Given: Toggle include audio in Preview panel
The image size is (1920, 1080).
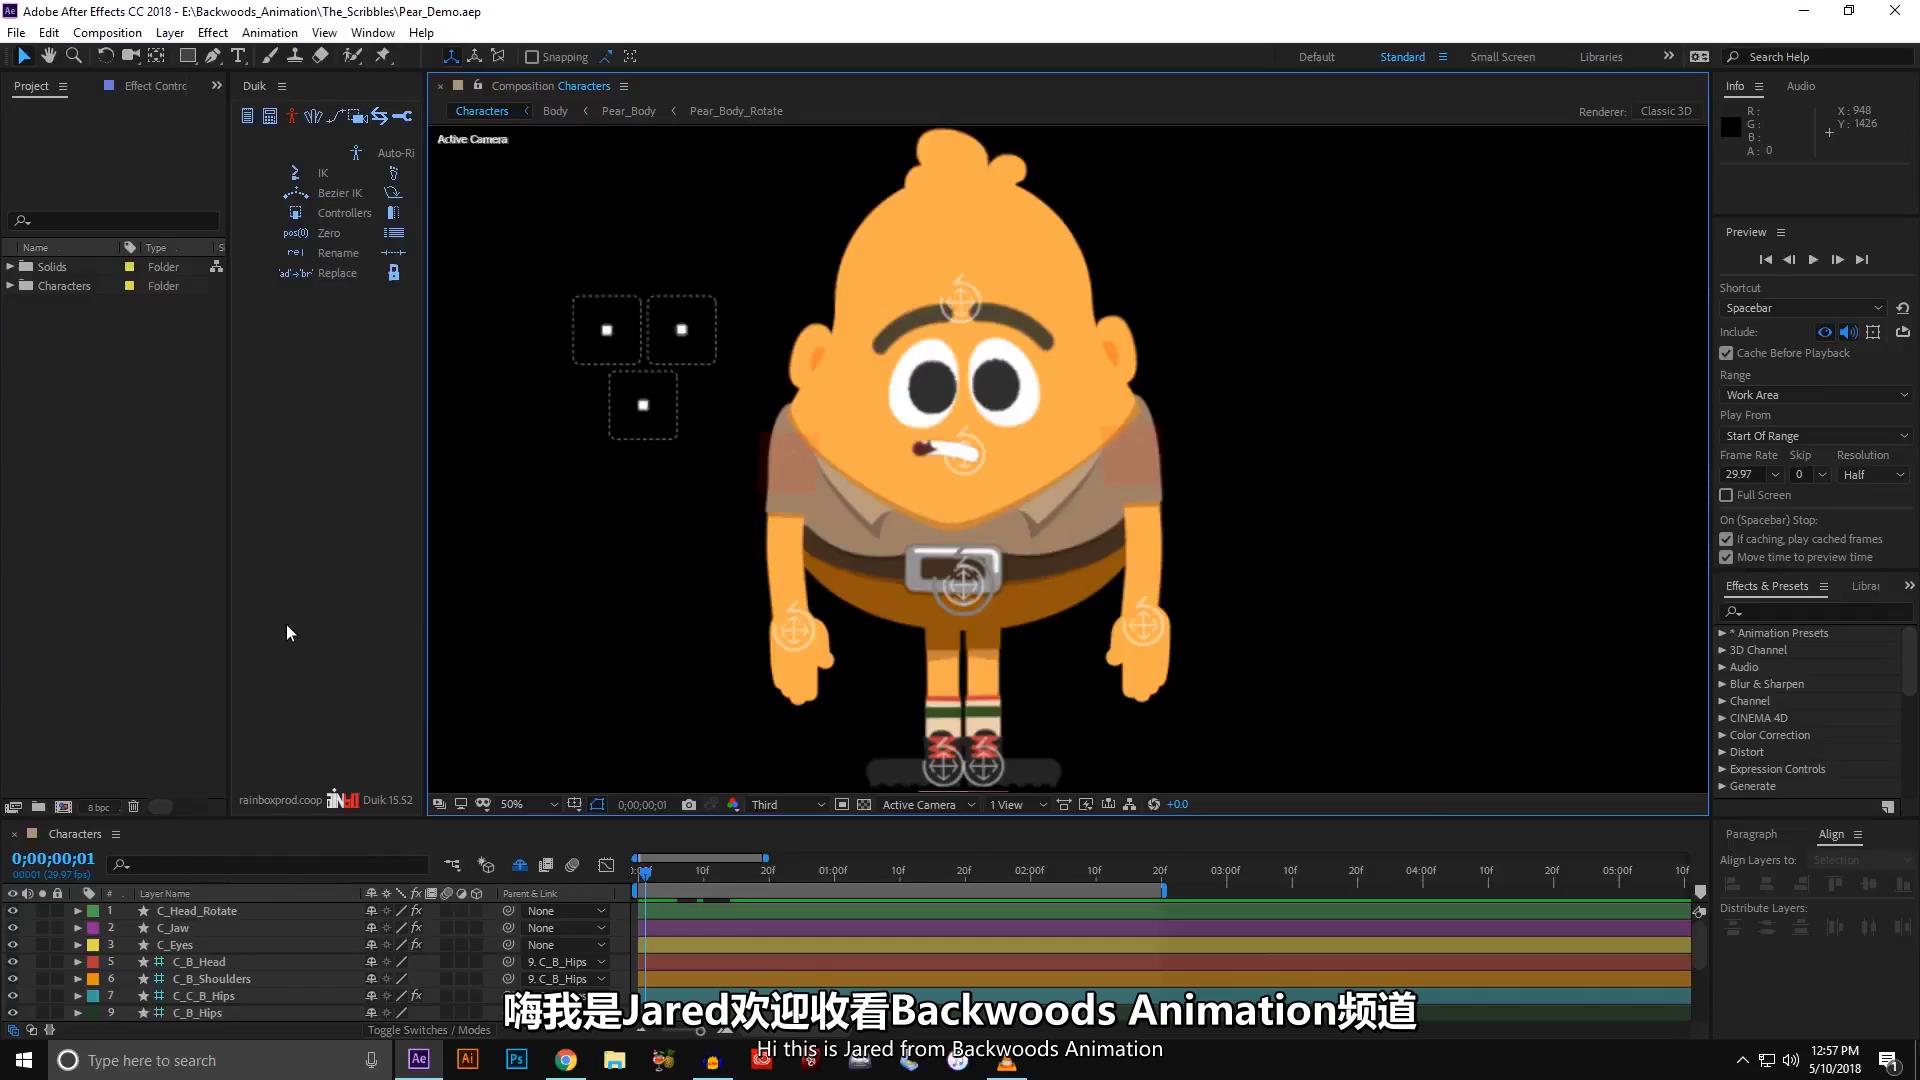Looking at the screenshot, I should pyautogui.click(x=1848, y=332).
